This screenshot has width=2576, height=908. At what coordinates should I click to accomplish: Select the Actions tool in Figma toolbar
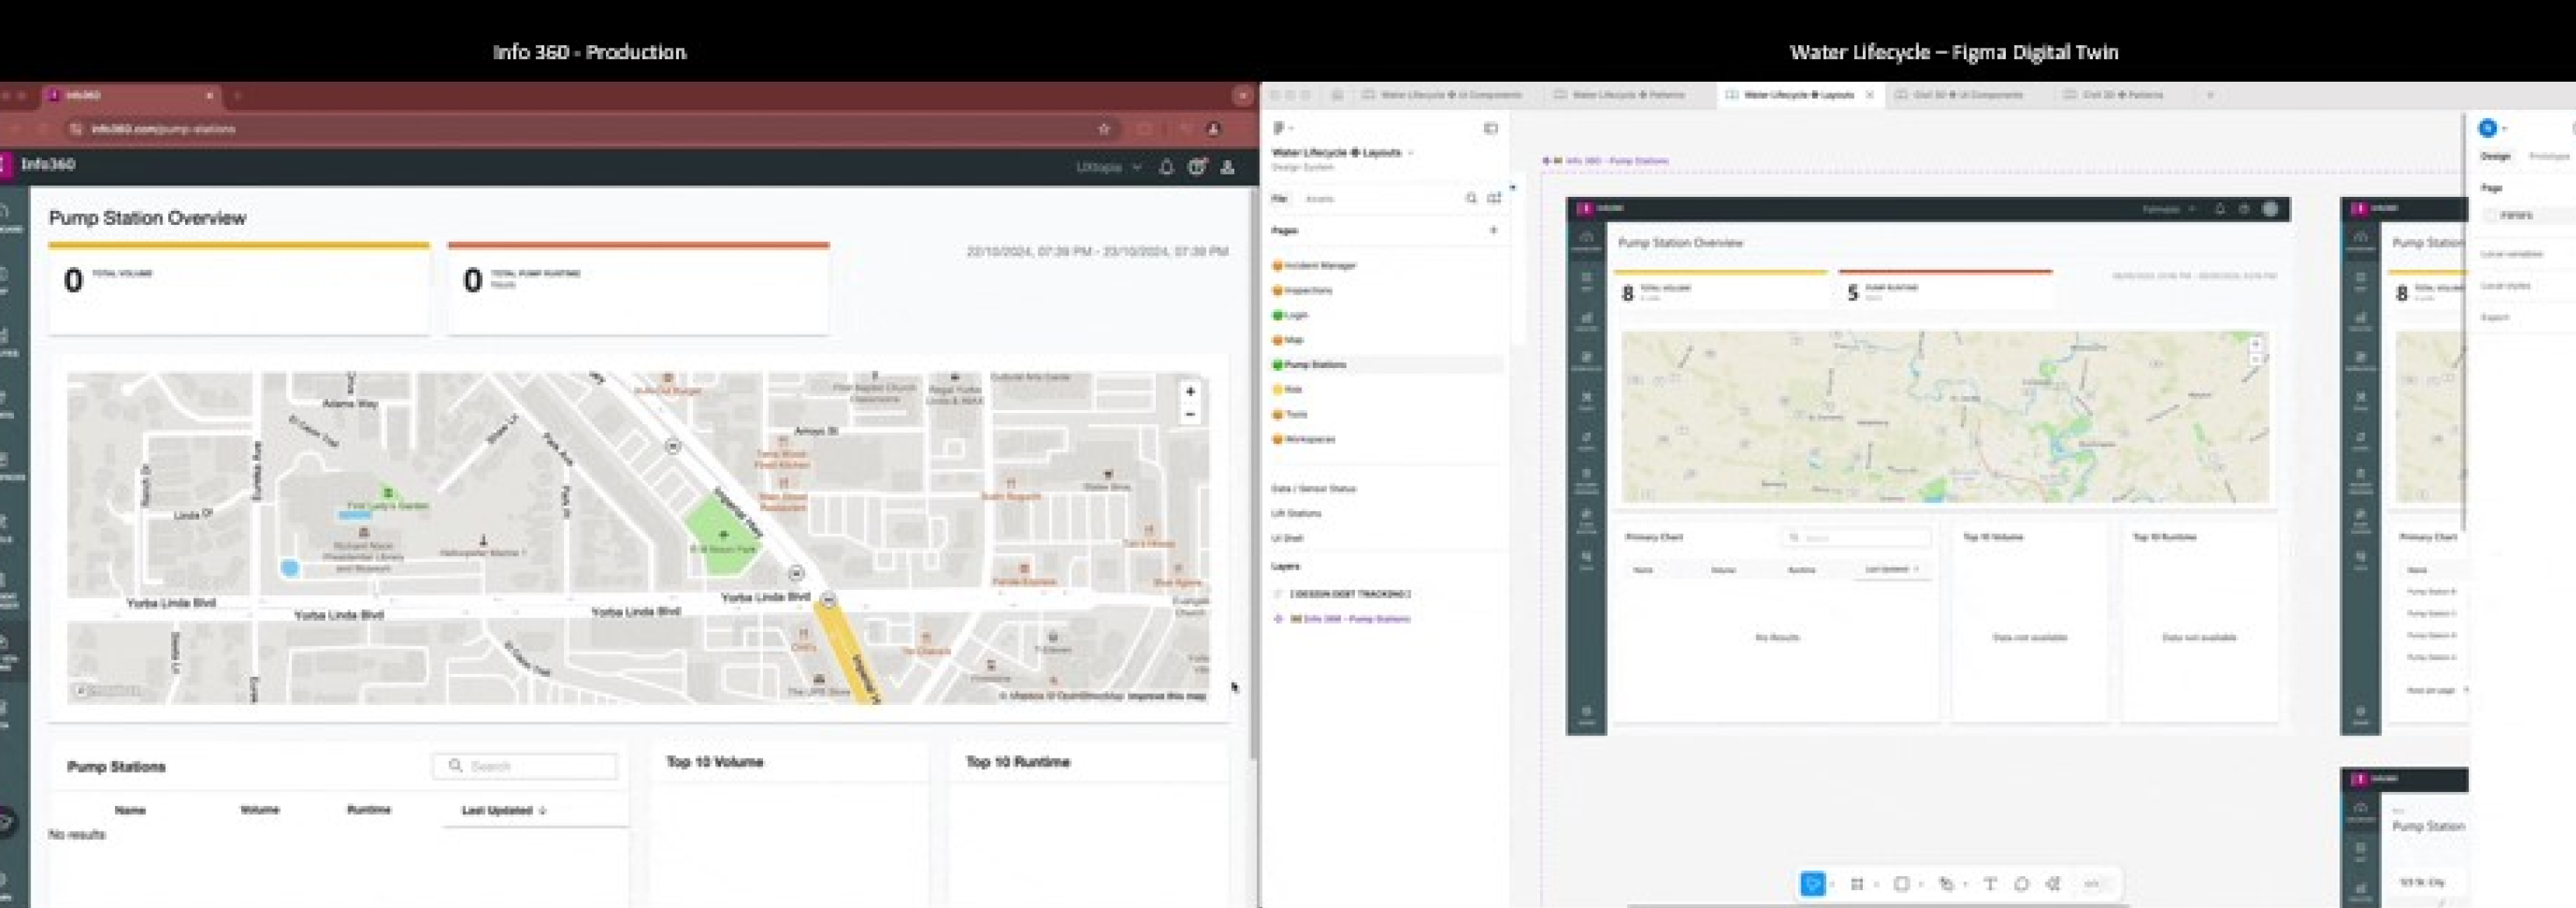2053,884
